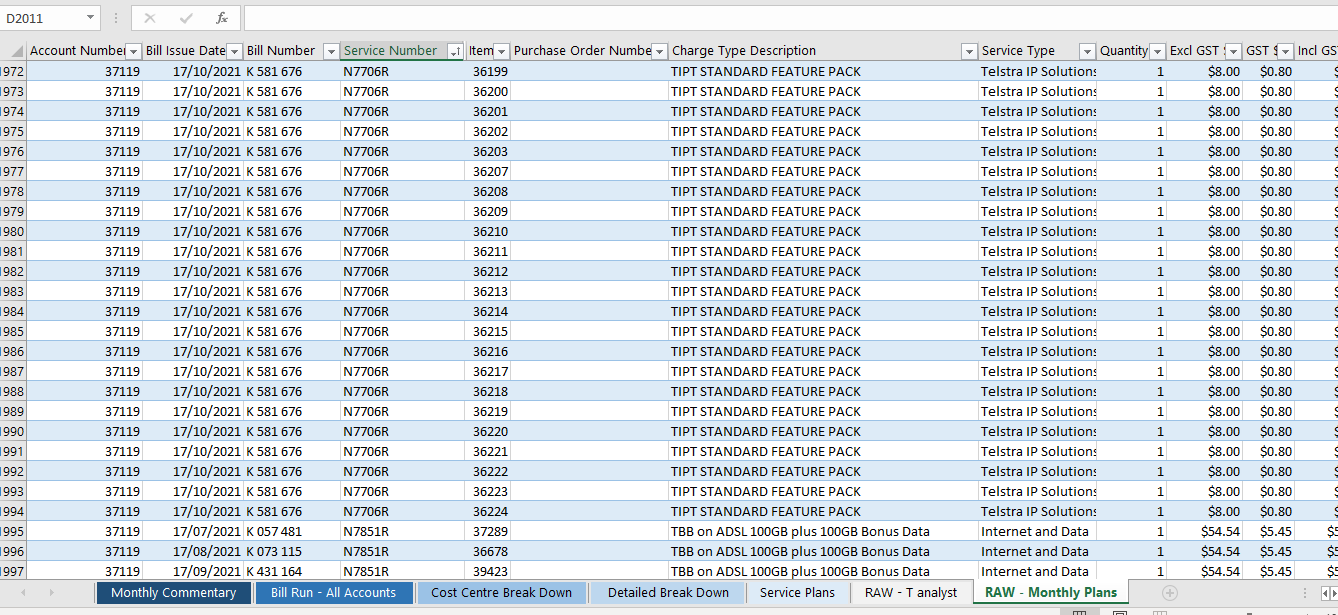Select bill number cell K 057 481
The width and height of the screenshot is (1338, 615).
[292, 531]
